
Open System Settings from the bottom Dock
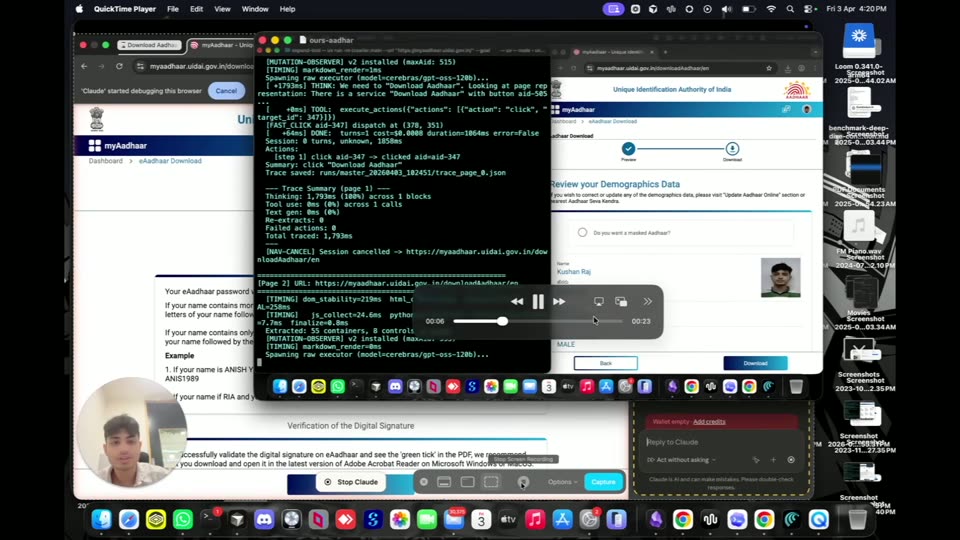click(589, 519)
